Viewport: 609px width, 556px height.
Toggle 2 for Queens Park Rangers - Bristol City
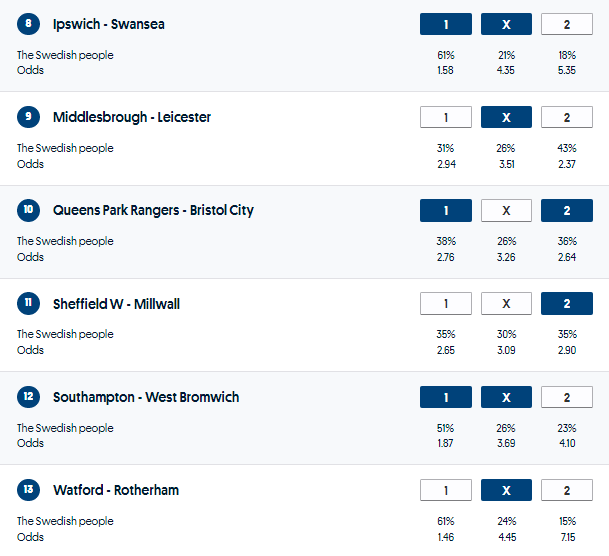point(566,211)
